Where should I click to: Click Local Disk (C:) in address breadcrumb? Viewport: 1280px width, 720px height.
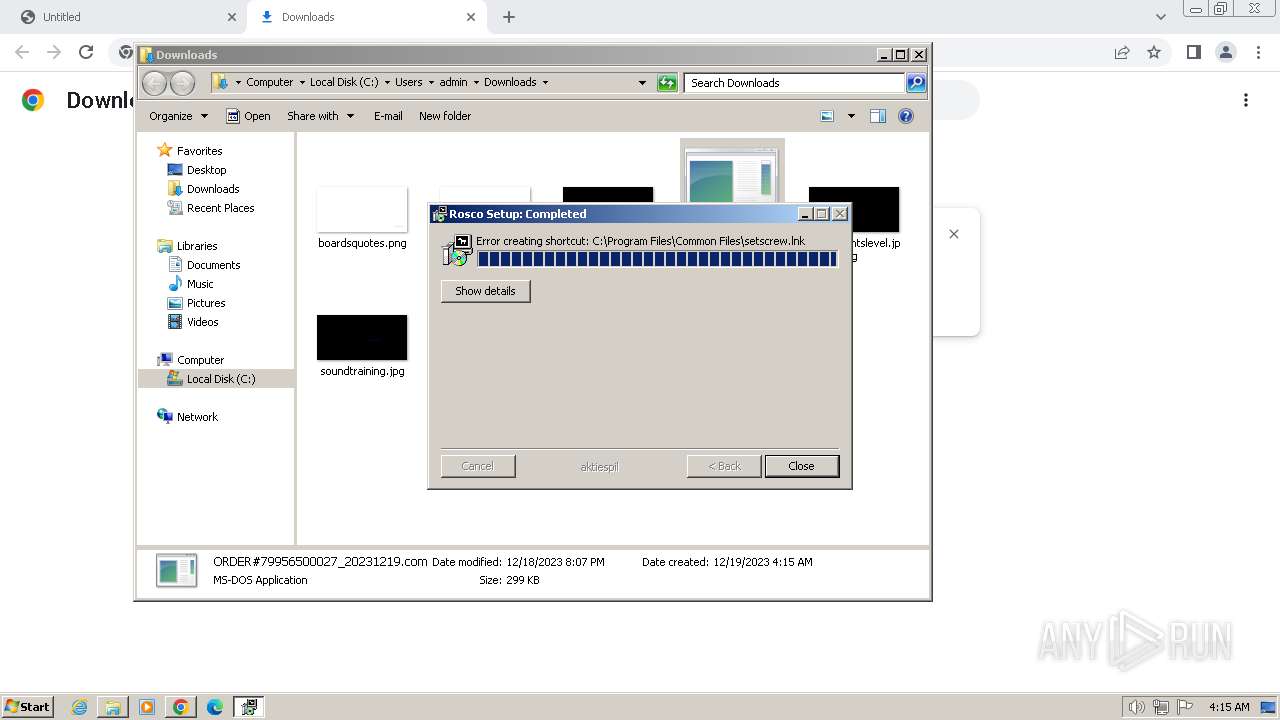coord(344,82)
